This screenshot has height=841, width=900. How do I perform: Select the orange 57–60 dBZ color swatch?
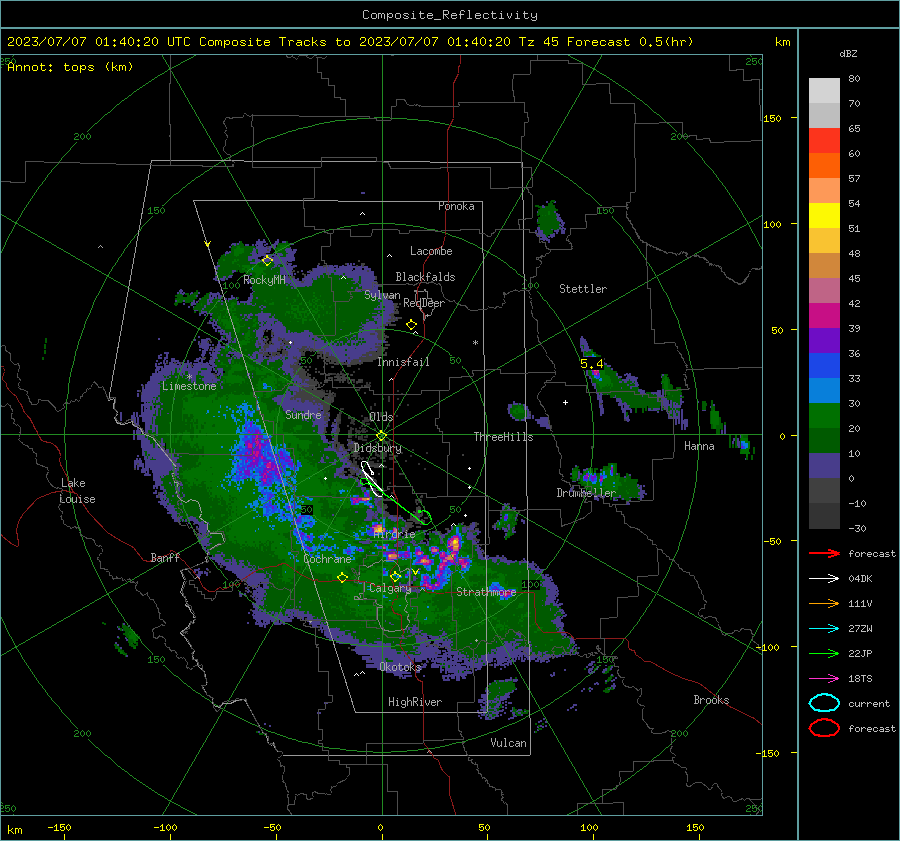pos(824,166)
